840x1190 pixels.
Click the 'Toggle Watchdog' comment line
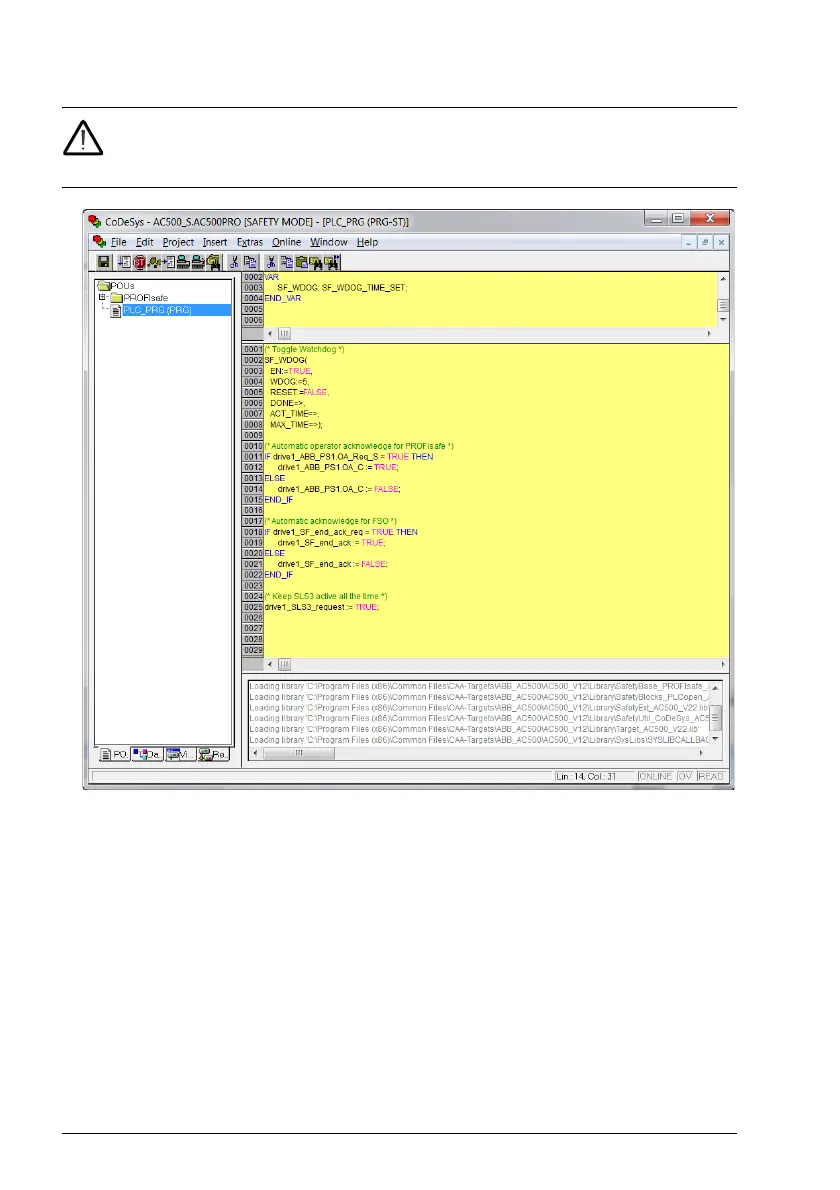click(304, 349)
